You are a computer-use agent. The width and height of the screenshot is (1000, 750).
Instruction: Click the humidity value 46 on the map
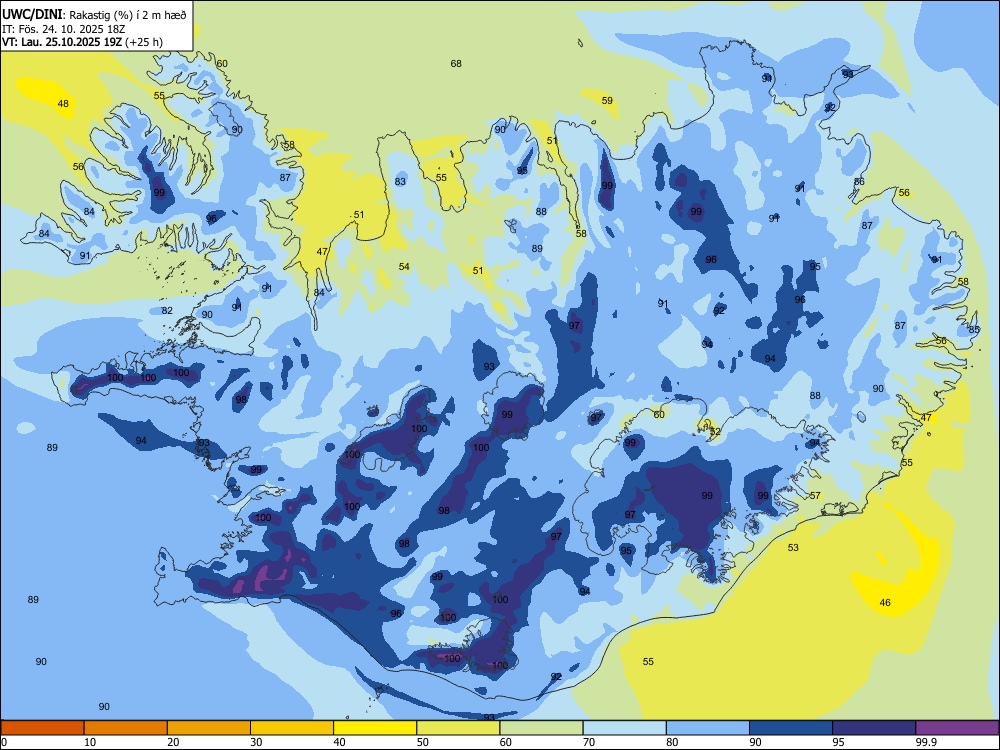tap(885, 603)
